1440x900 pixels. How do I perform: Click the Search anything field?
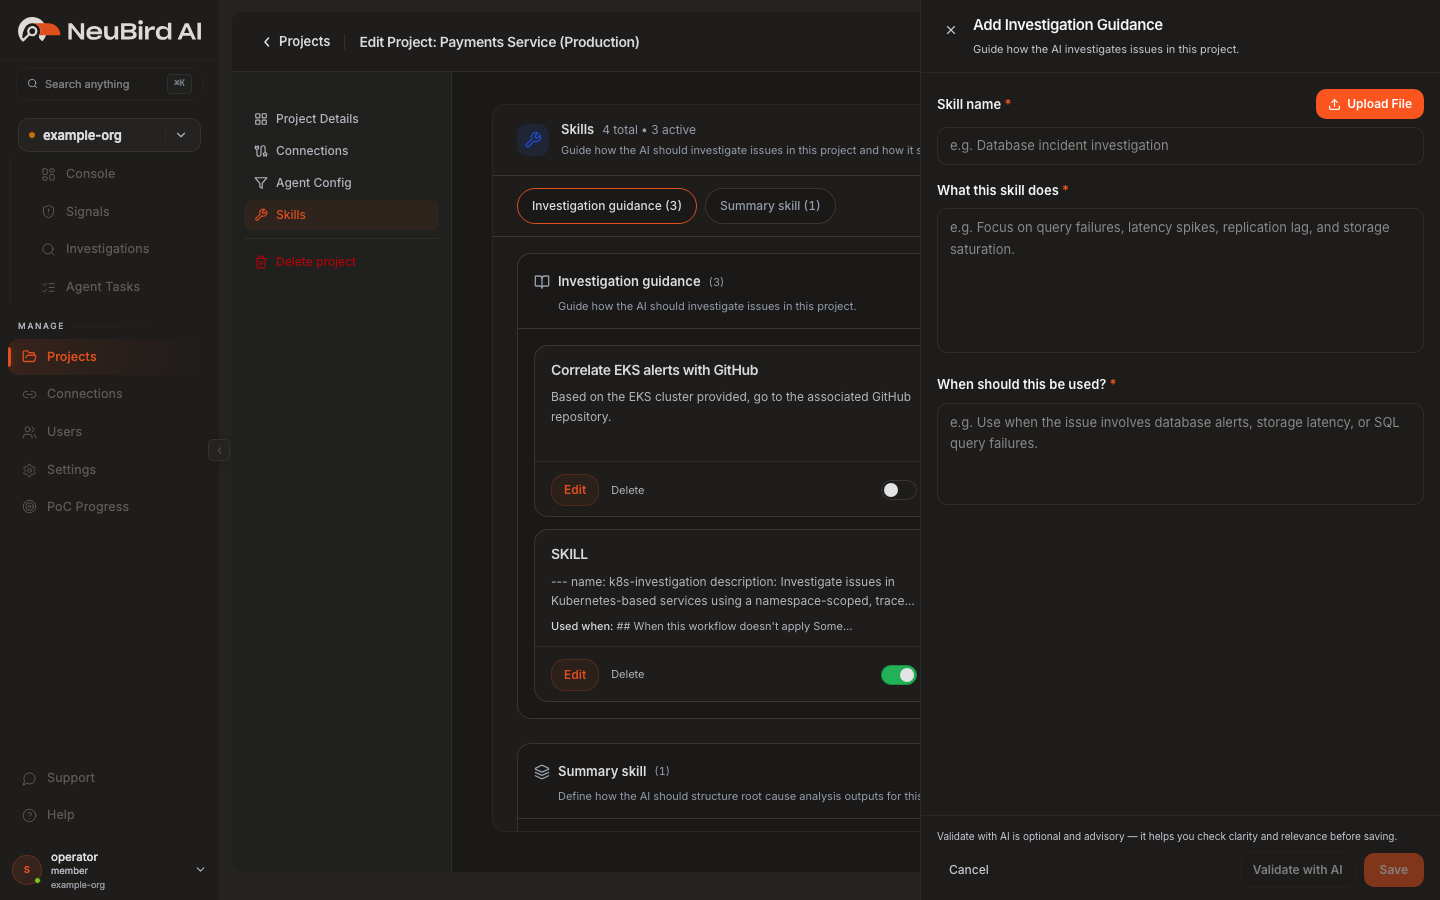pyautogui.click(x=109, y=84)
